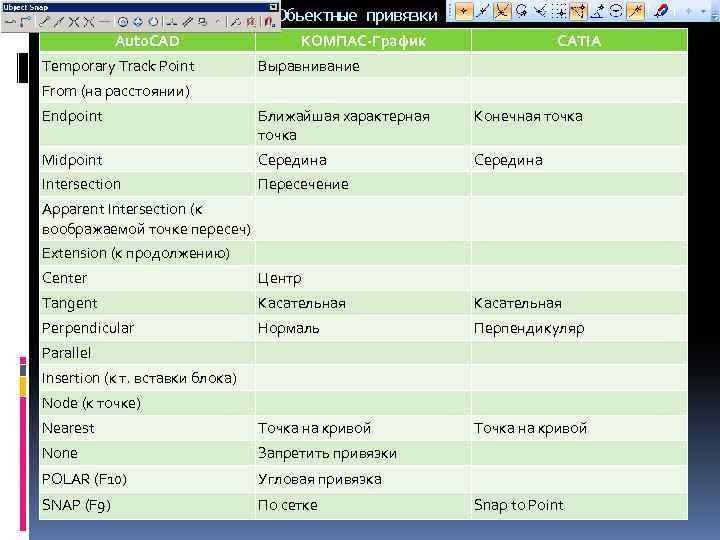Select the Нормаль cell

tap(363, 328)
